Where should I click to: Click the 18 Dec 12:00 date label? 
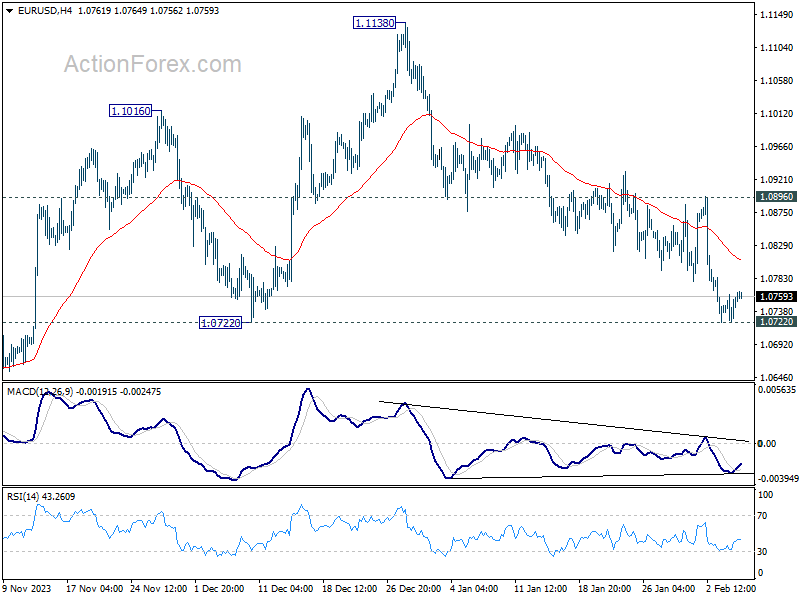coord(349,588)
